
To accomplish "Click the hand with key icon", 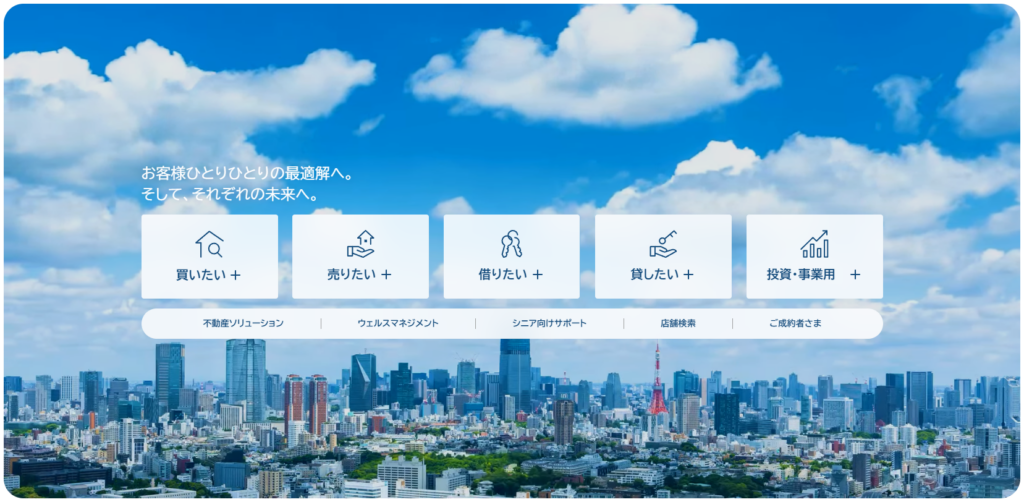I will (x=662, y=244).
